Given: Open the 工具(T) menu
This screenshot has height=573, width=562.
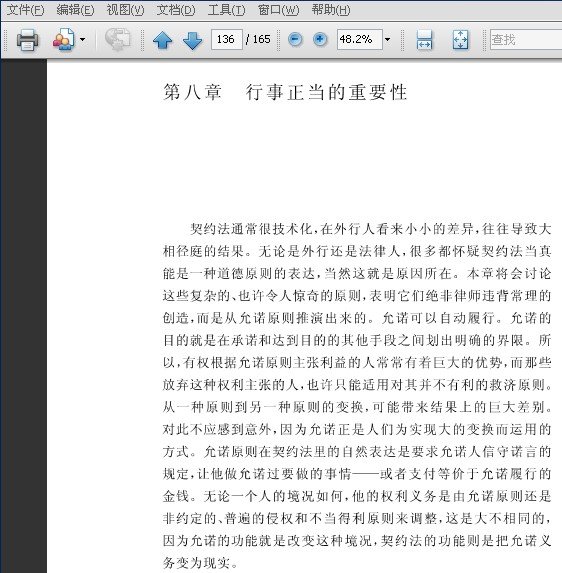Looking at the screenshot, I should click(x=226, y=10).
